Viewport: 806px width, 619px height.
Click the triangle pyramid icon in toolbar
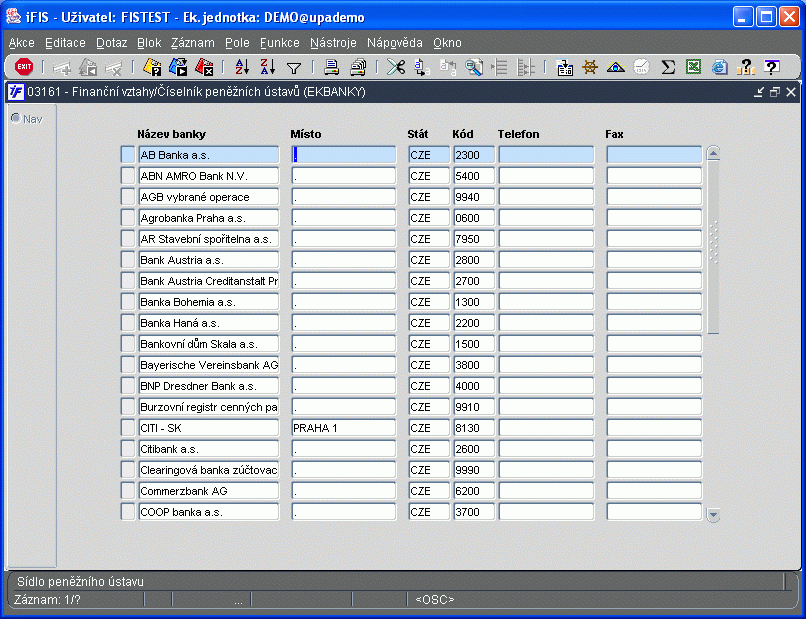click(x=616, y=67)
